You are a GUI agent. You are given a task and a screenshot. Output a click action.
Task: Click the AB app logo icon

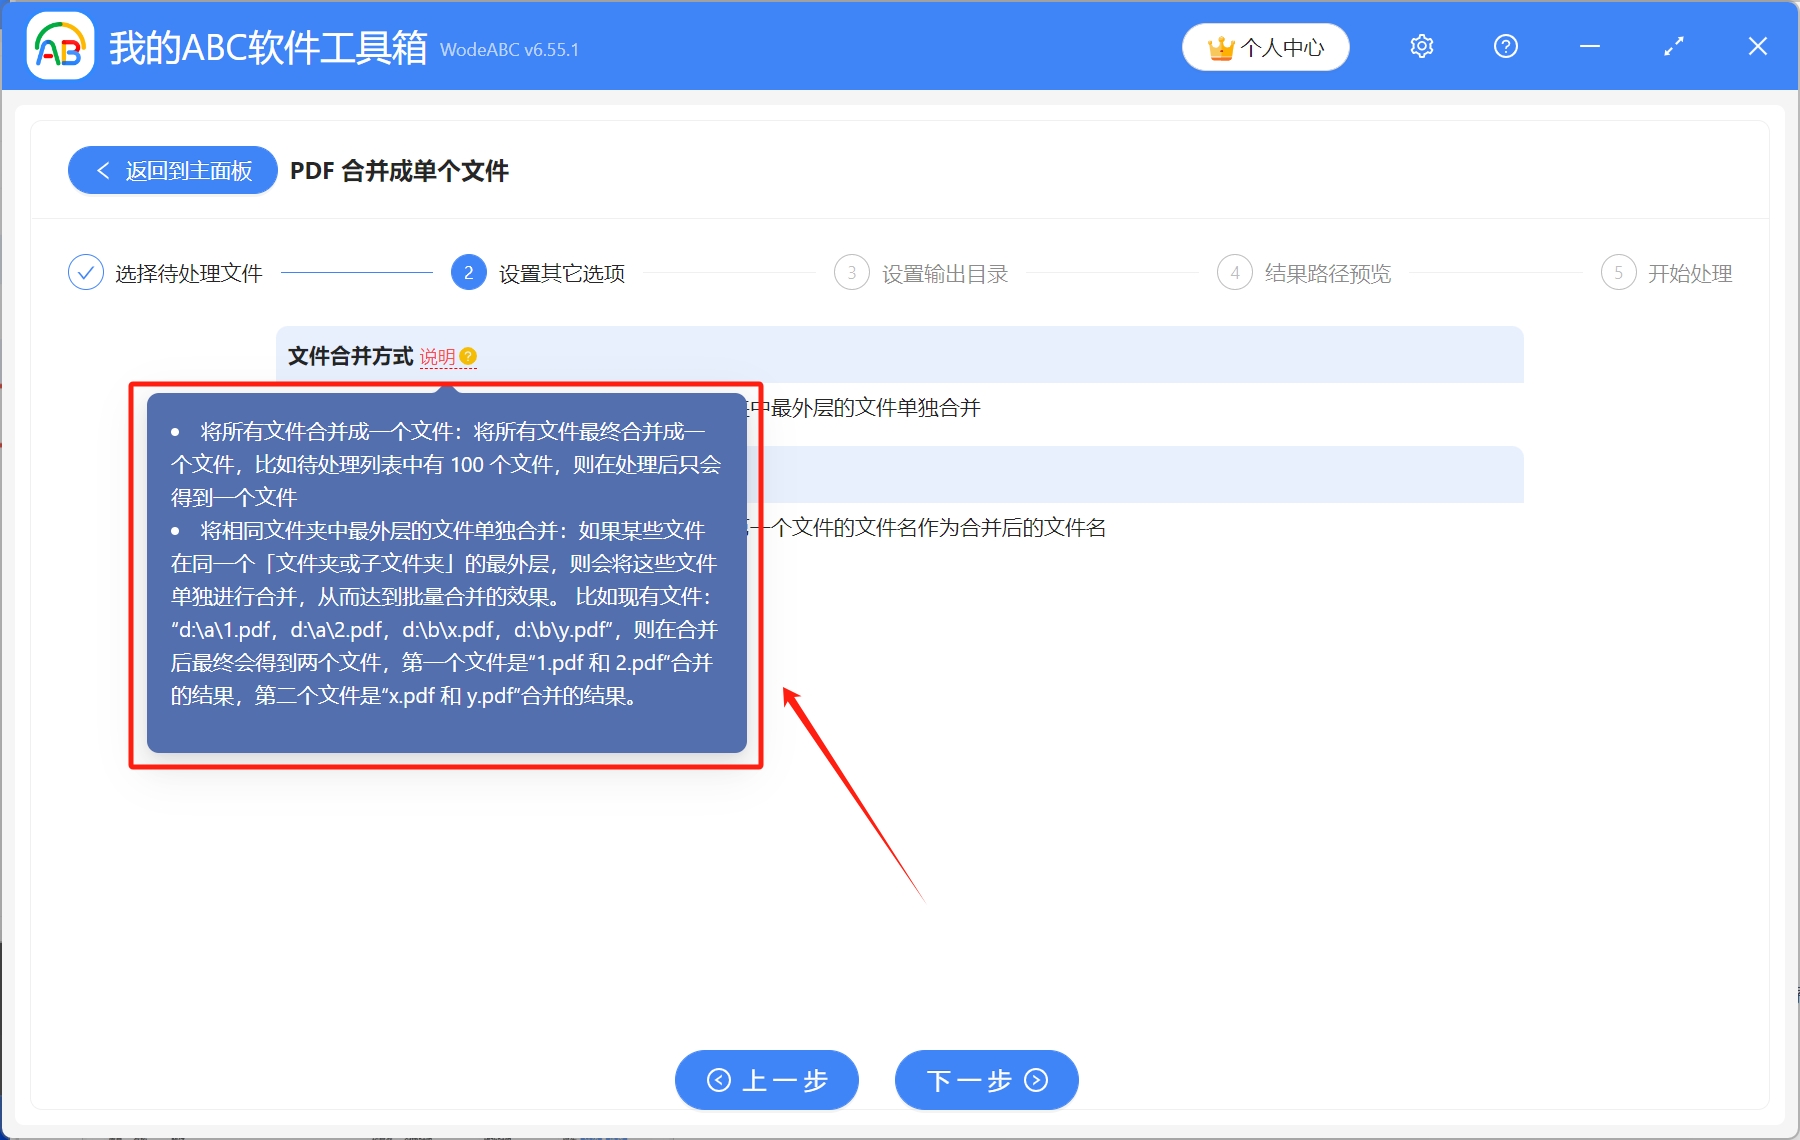[x=60, y=46]
